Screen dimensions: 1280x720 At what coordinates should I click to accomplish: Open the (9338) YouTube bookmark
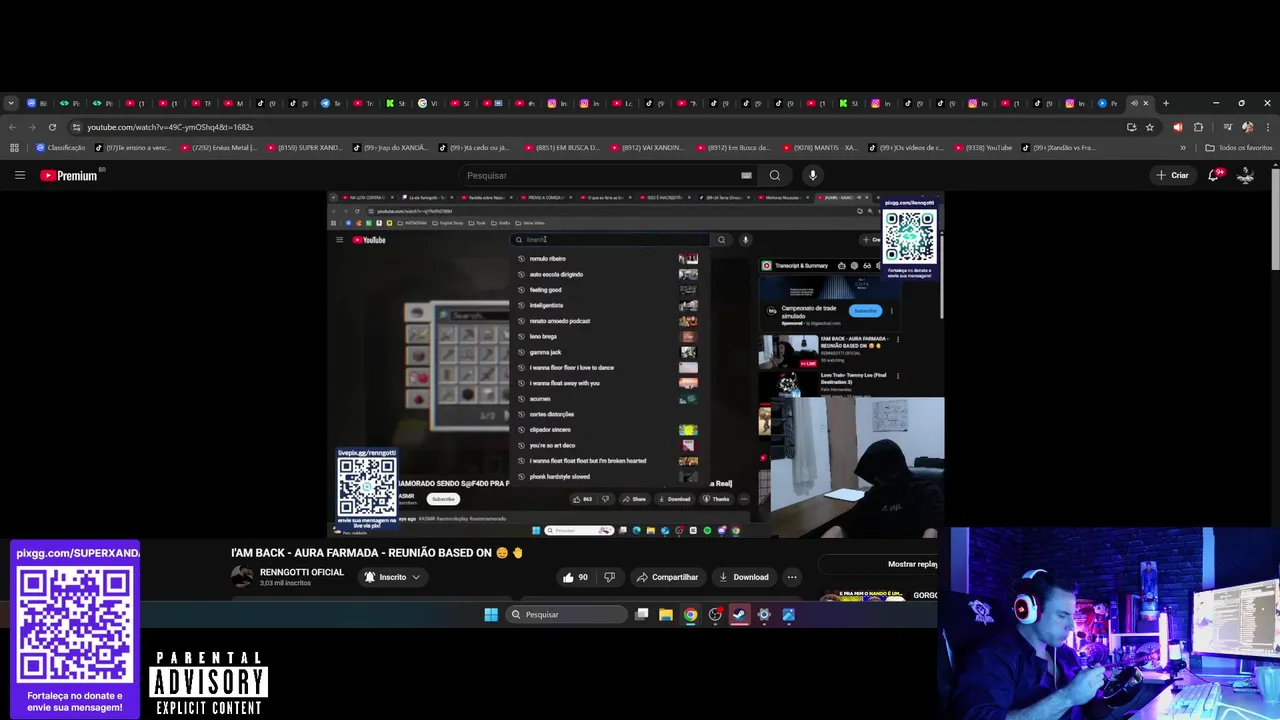coord(982,148)
